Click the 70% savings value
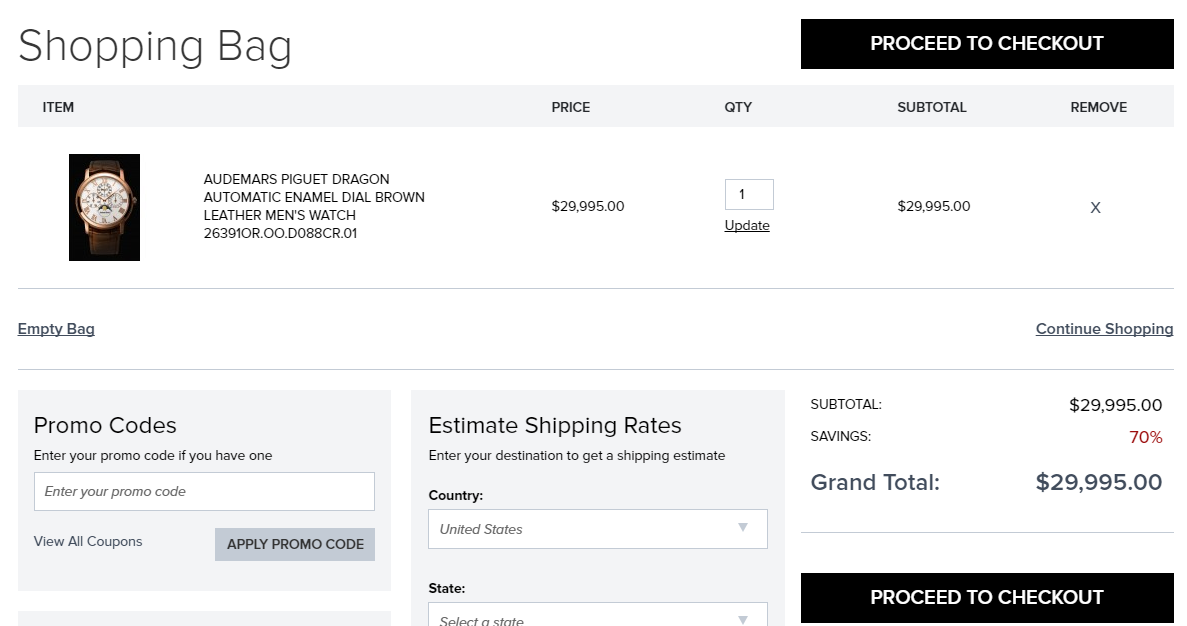 (1145, 437)
